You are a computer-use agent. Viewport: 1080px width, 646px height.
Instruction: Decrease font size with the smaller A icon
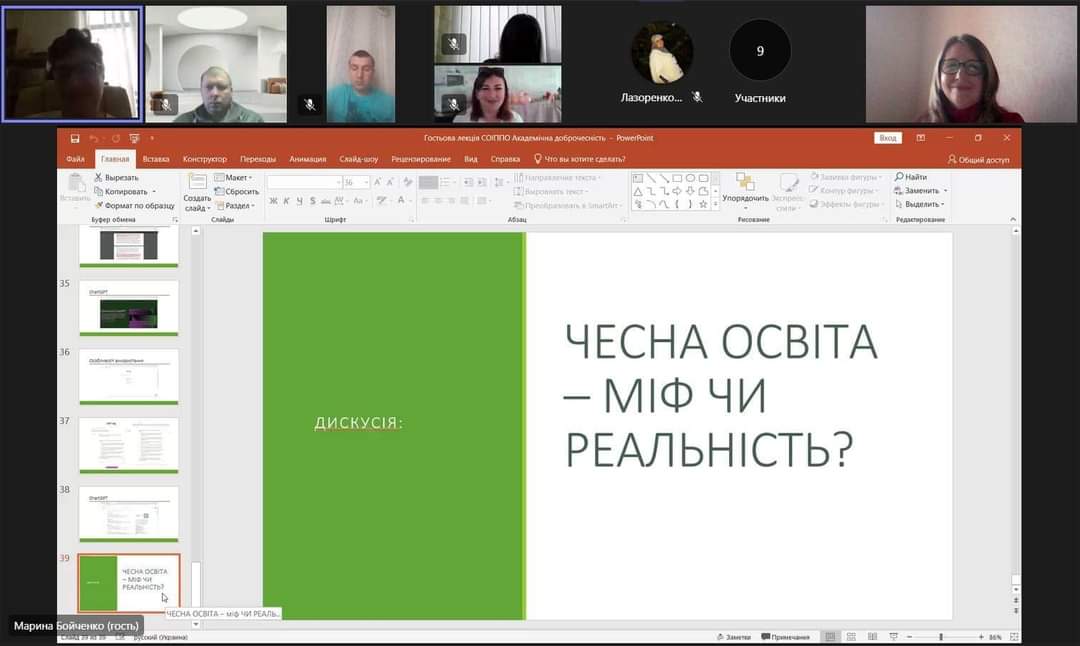point(390,182)
